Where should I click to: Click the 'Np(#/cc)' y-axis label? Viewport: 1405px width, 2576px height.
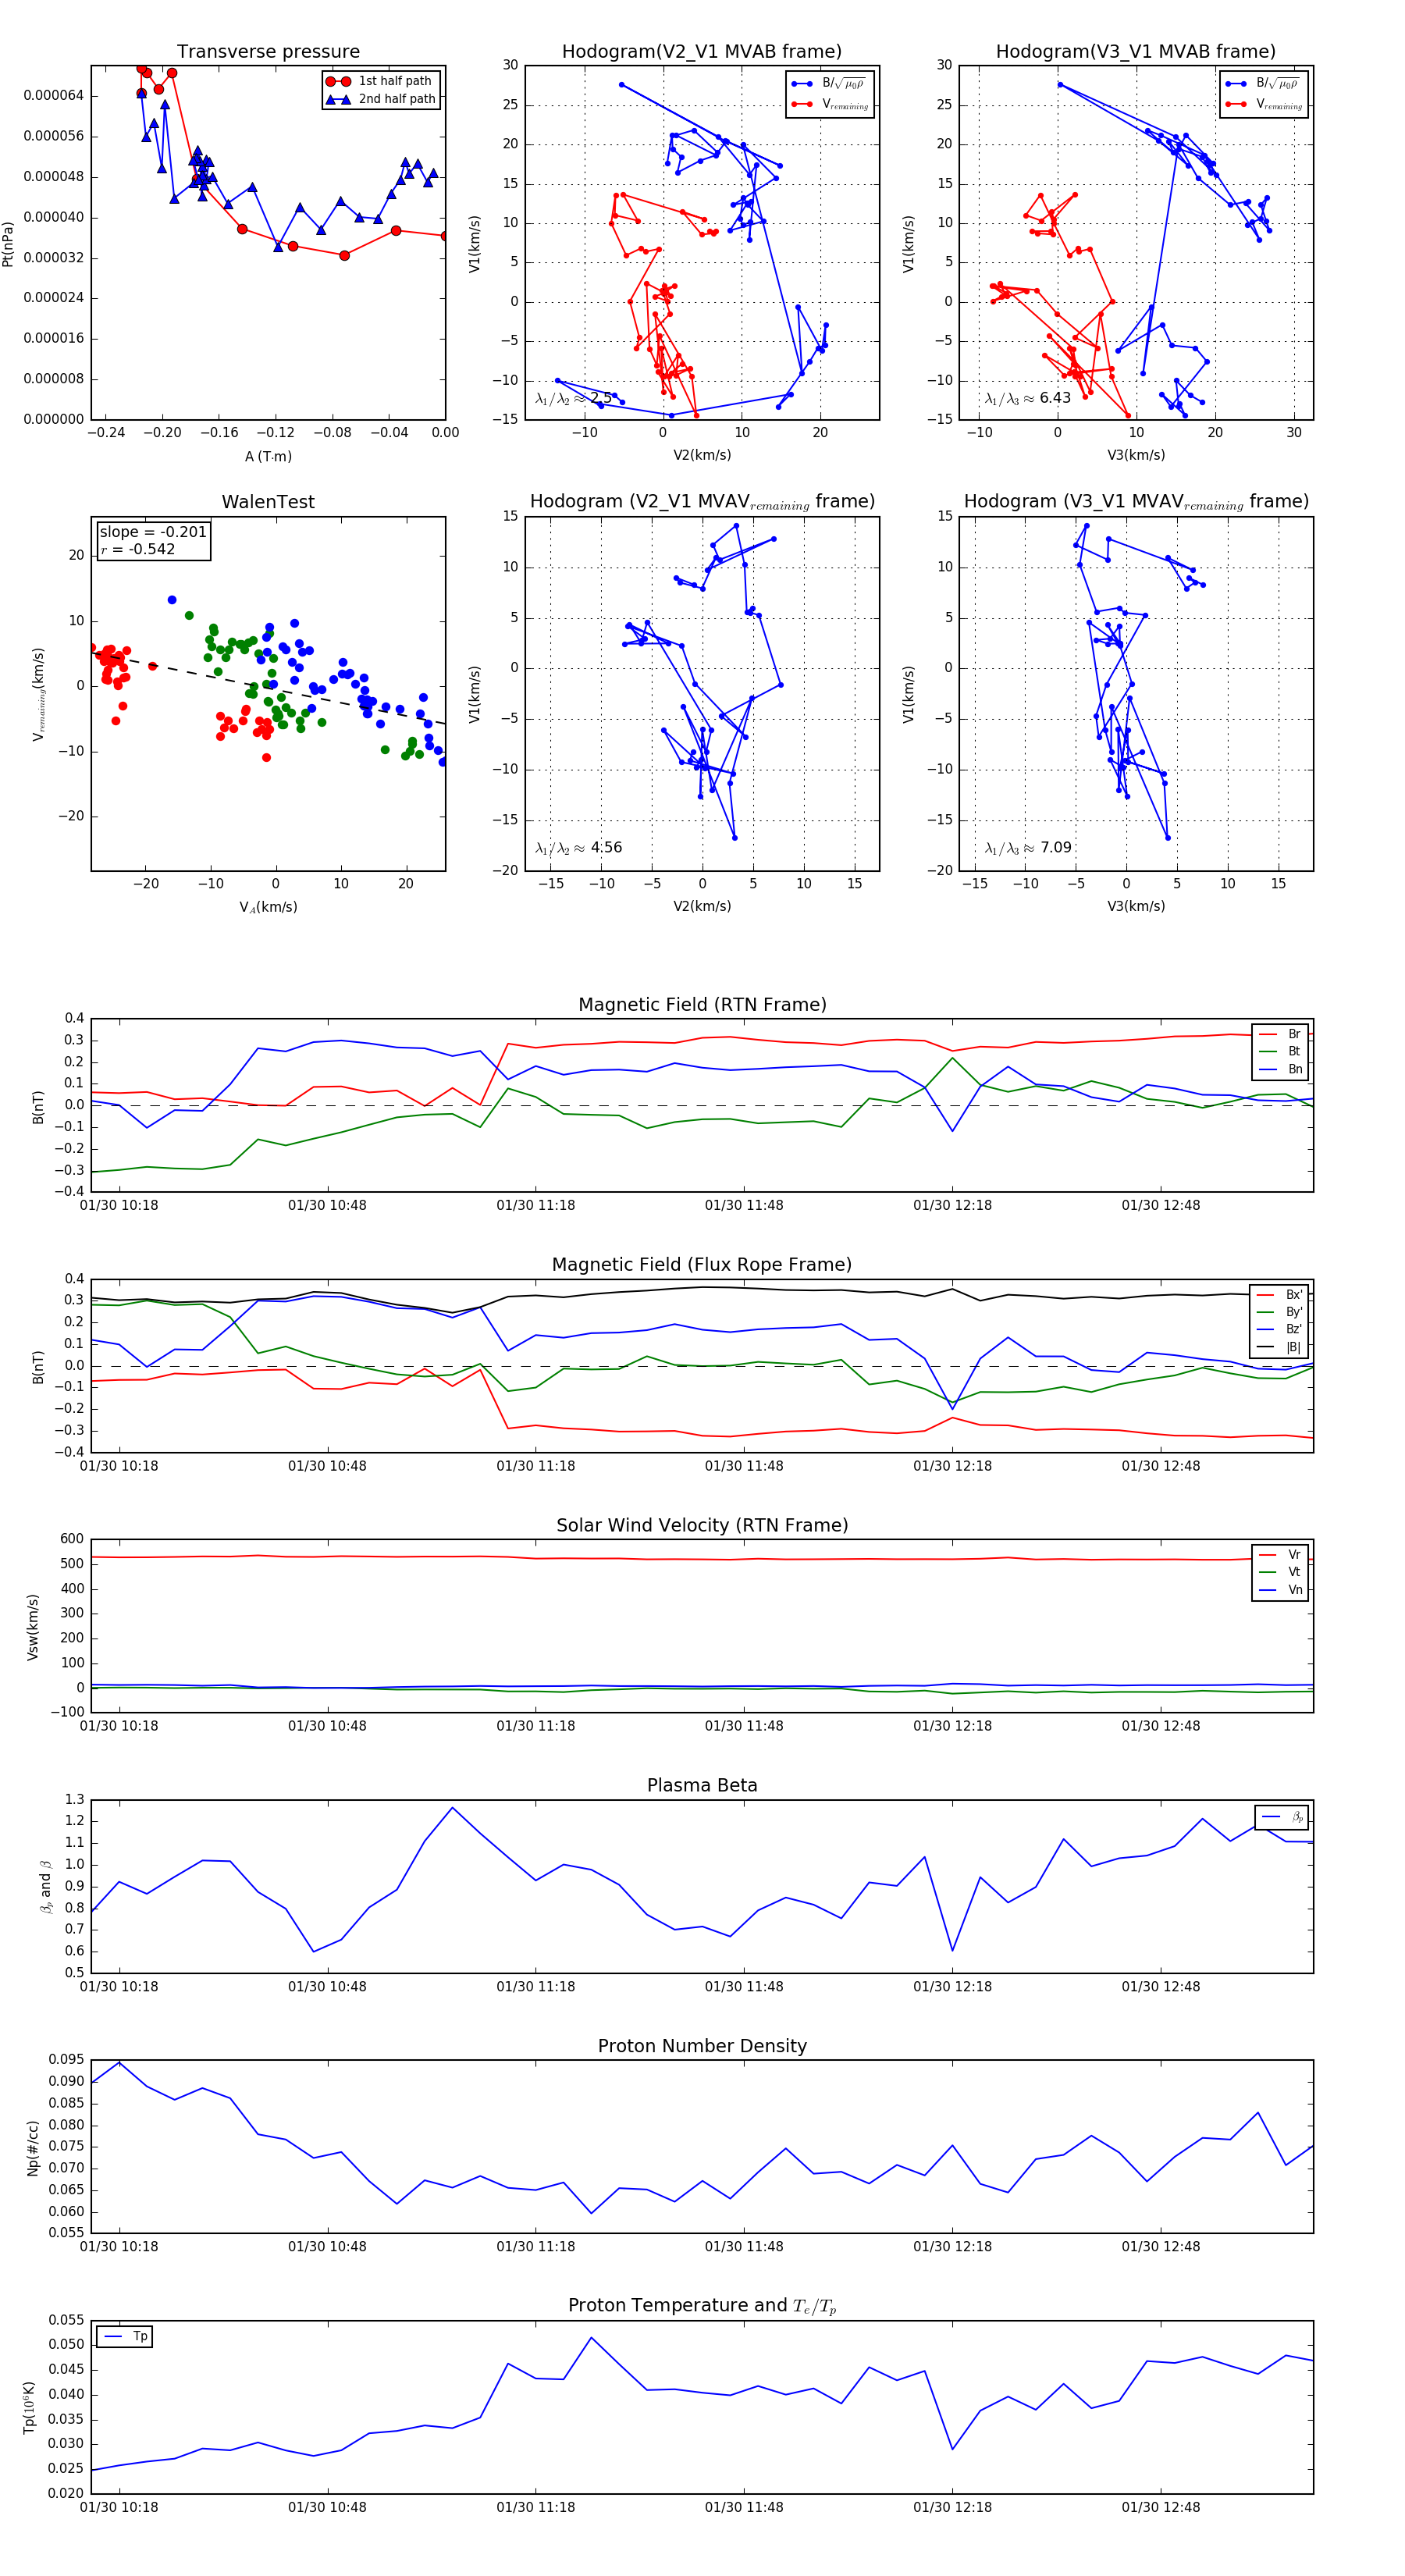33,2148
